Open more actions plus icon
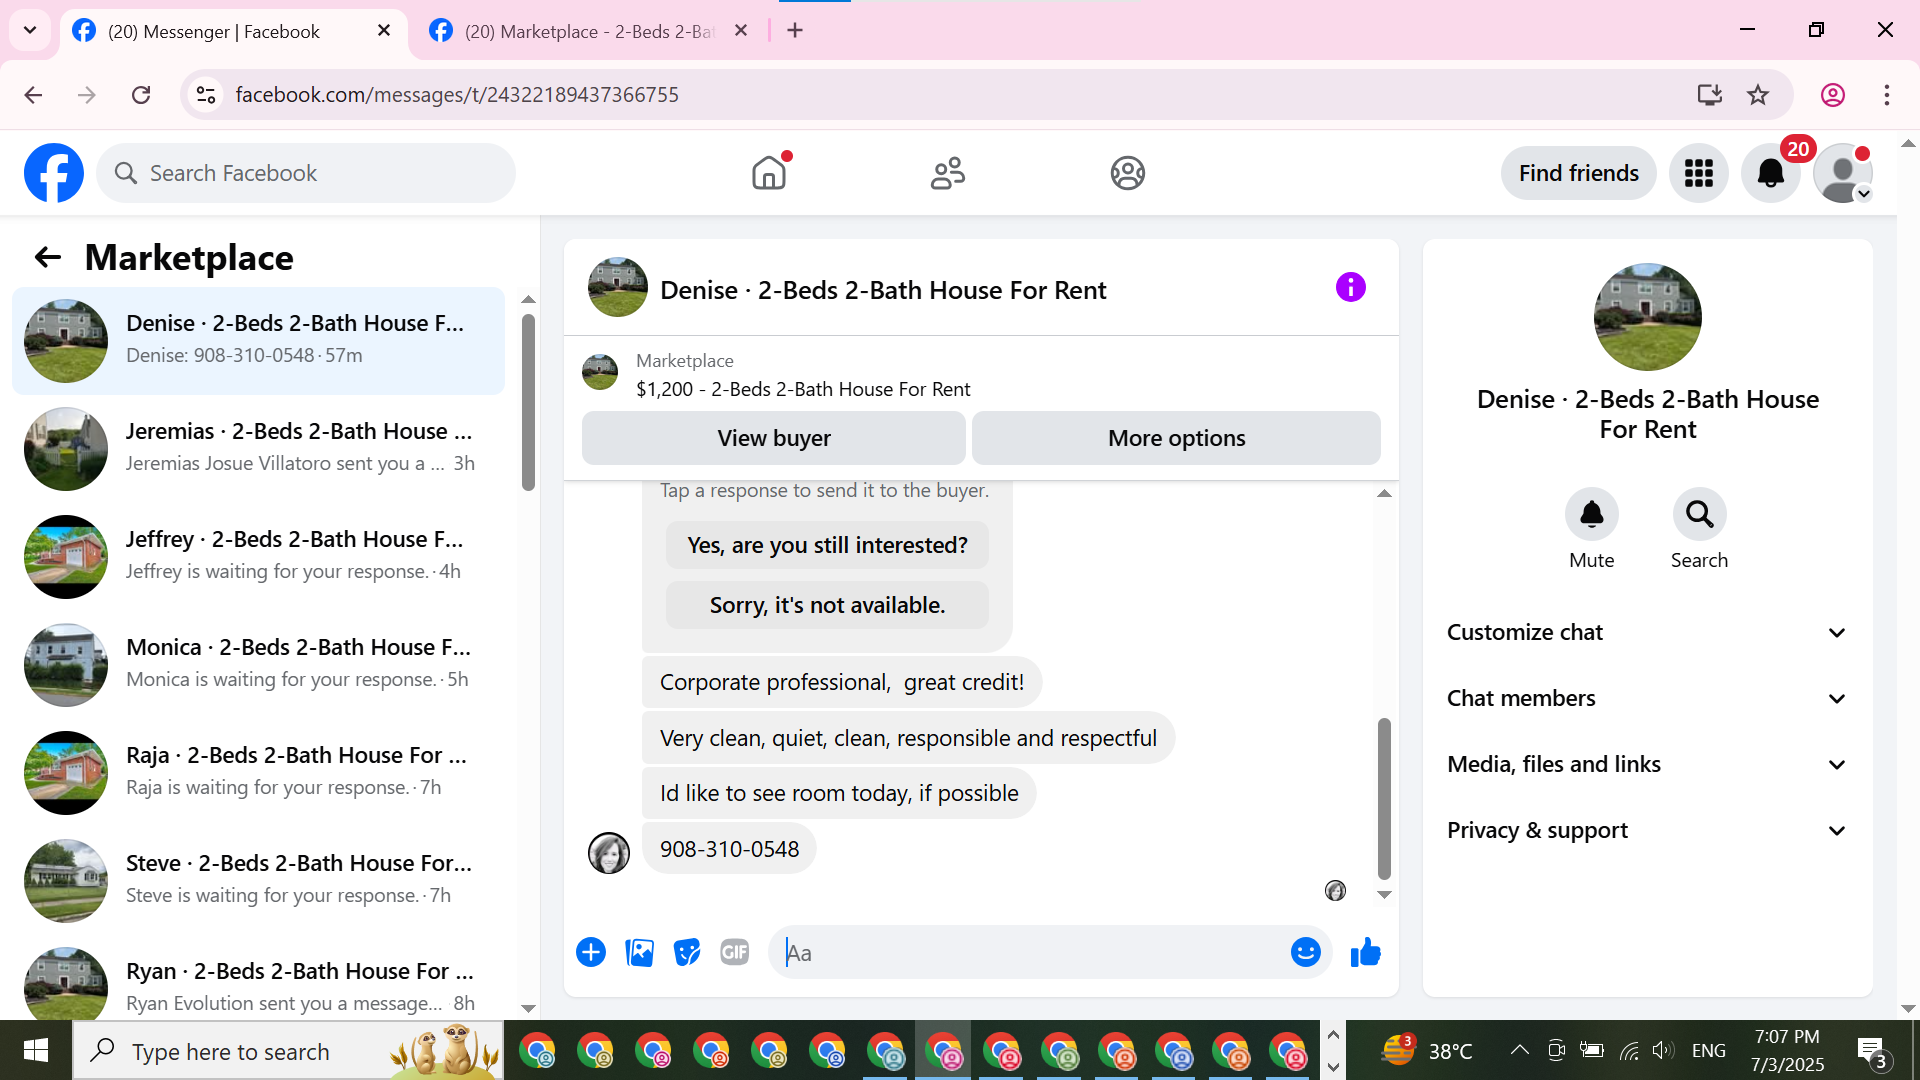 click(x=591, y=953)
